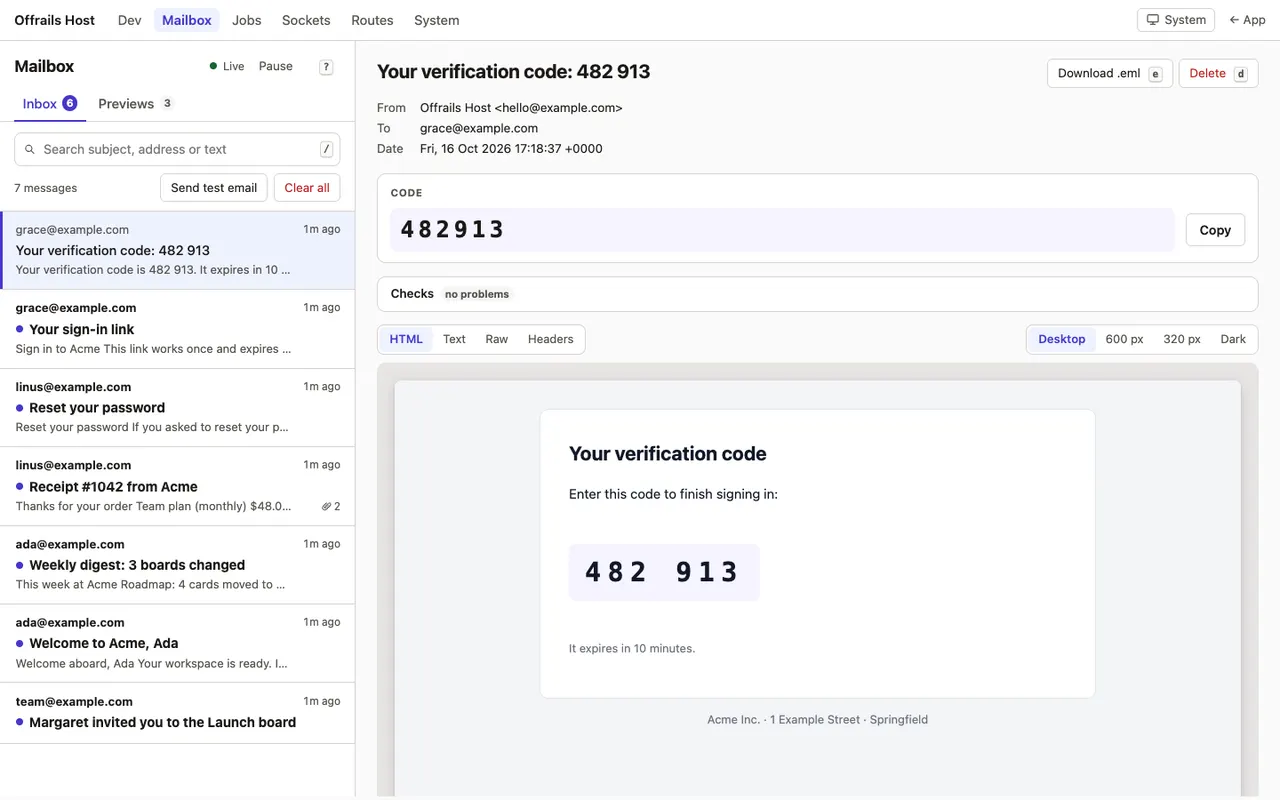Screen dimensions: 1280x800
Task: Switch to the Previews tab
Action: pyautogui.click(x=135, y=104)
